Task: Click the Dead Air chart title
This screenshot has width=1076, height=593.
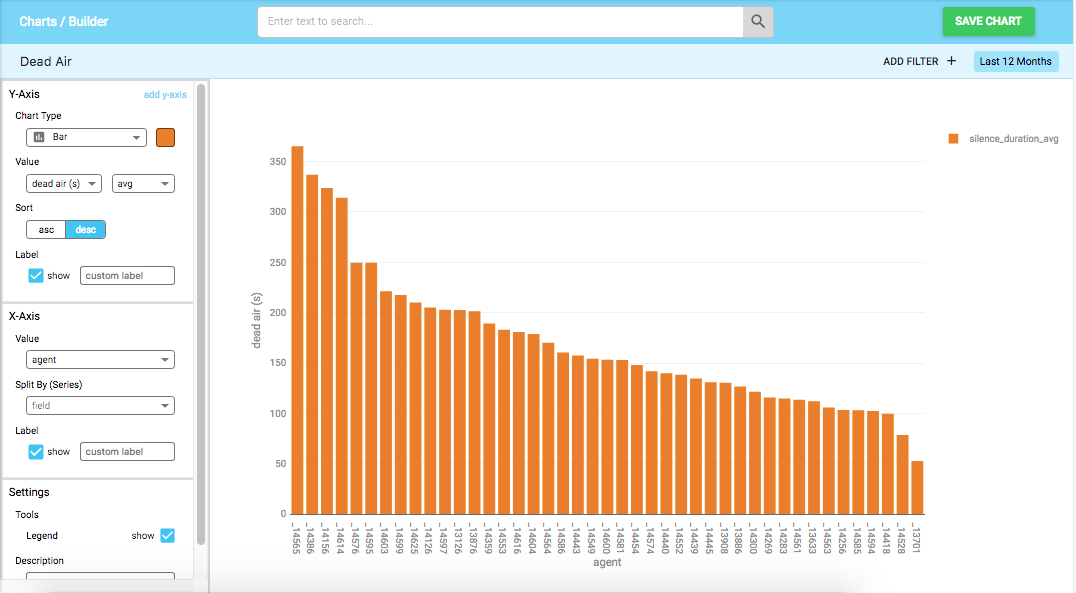Action: point(46,61)
